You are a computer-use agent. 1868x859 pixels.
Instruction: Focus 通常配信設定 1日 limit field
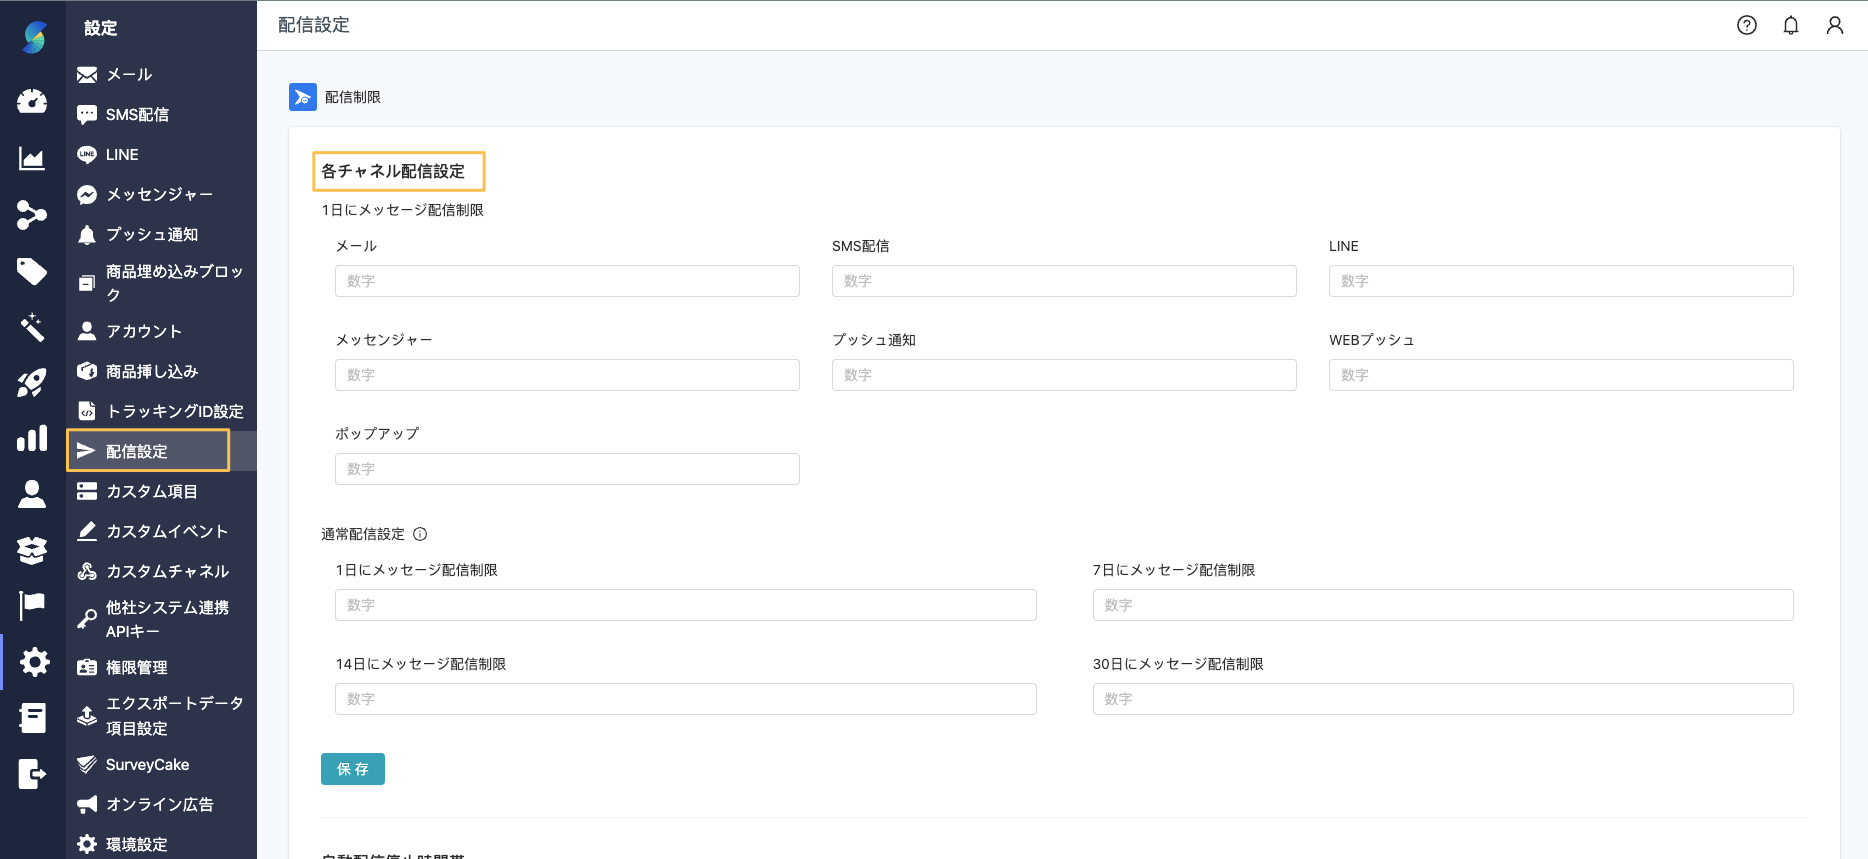(x=686, y=605)
